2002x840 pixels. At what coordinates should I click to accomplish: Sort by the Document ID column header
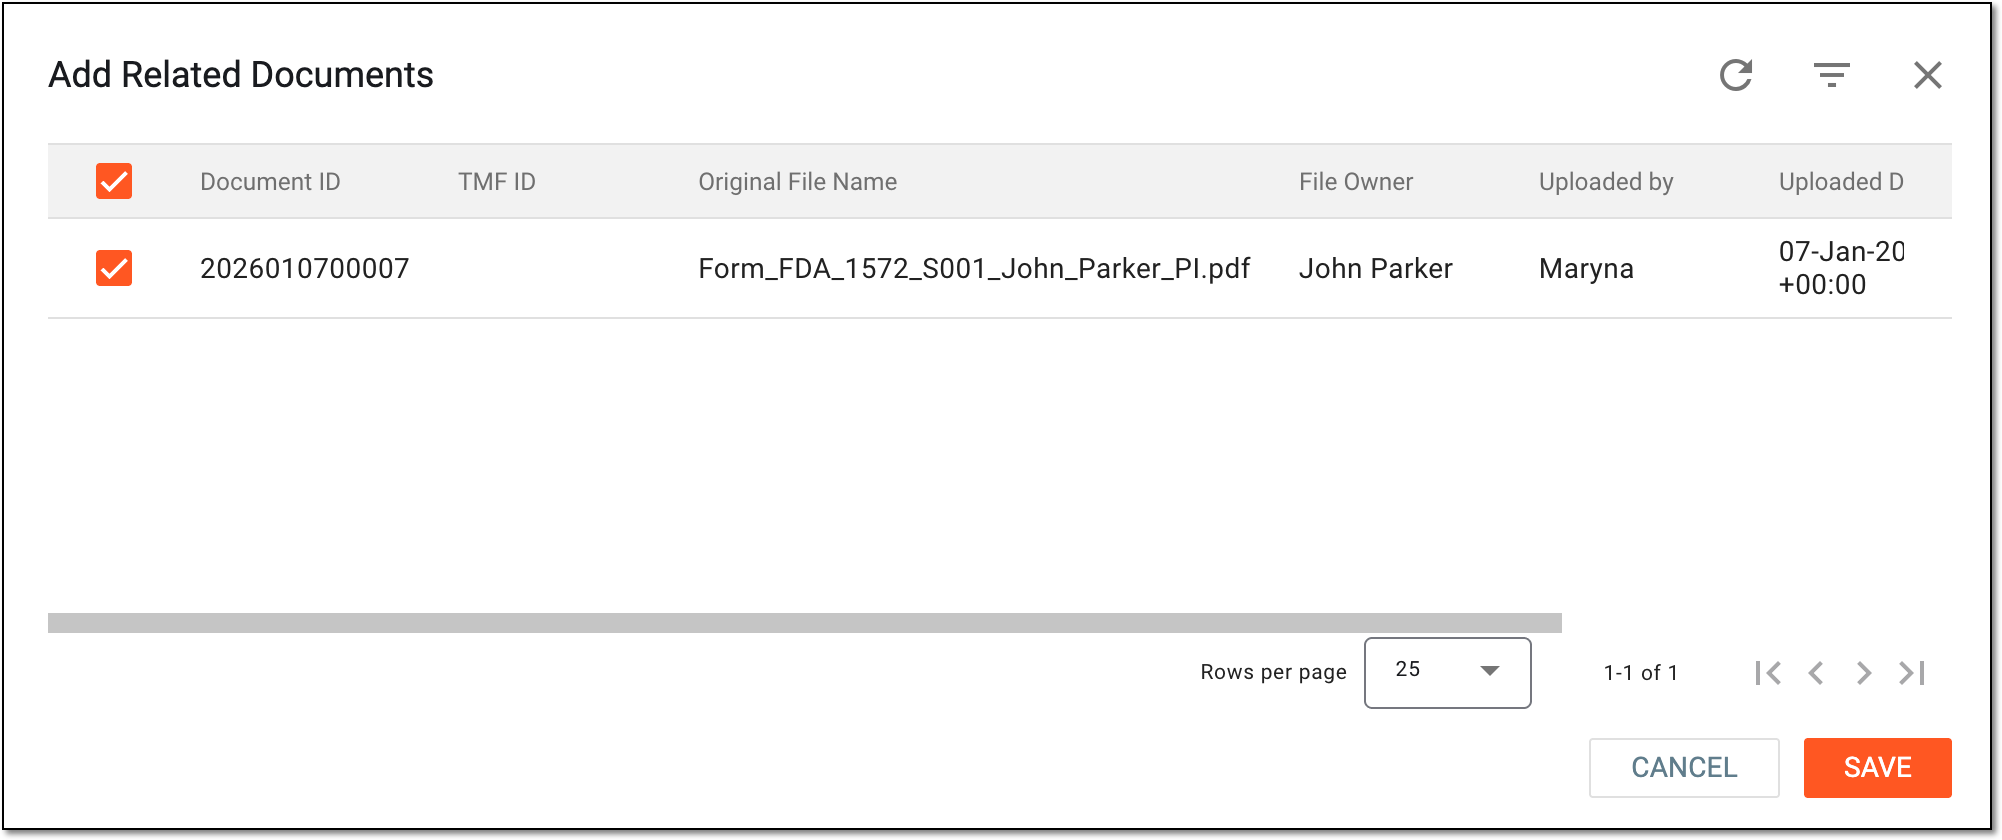(270, 182)
